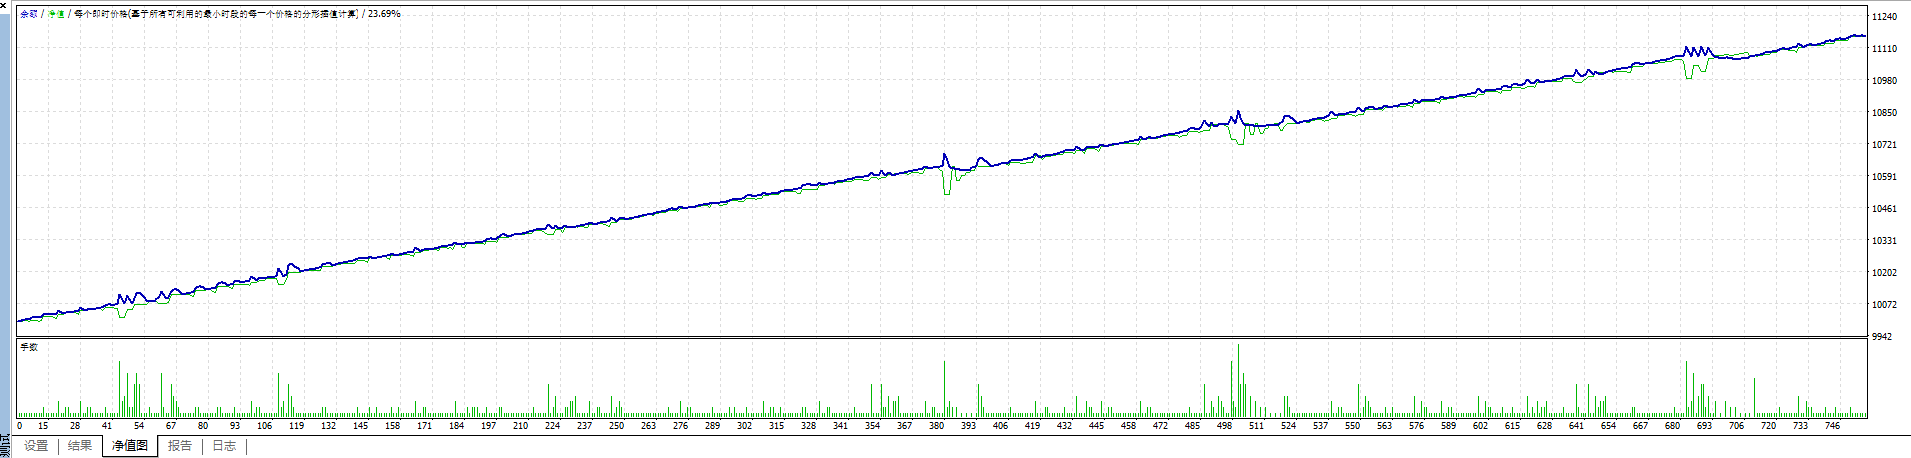Click the 9942 y-axis value
Screen dimensions: 1911x458
[1881, 337]
